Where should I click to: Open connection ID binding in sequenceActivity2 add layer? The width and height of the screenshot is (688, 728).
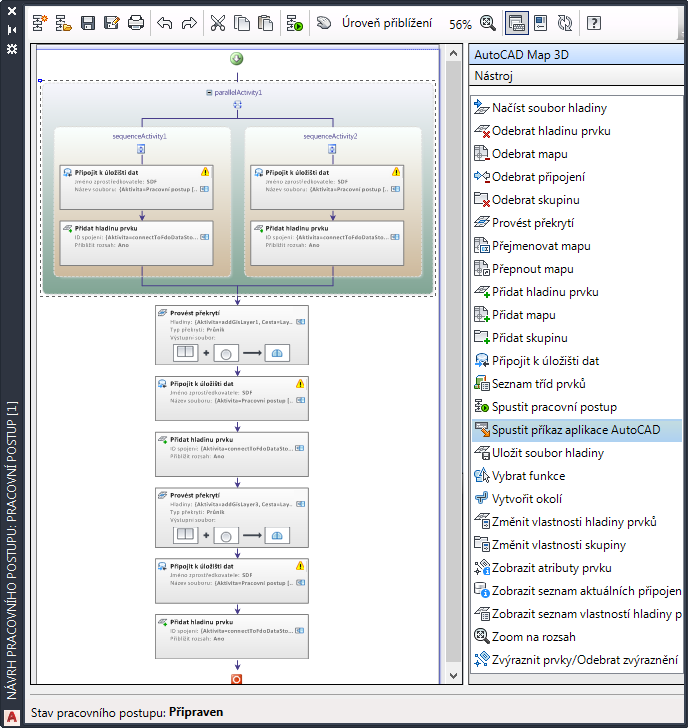[395, 237]
